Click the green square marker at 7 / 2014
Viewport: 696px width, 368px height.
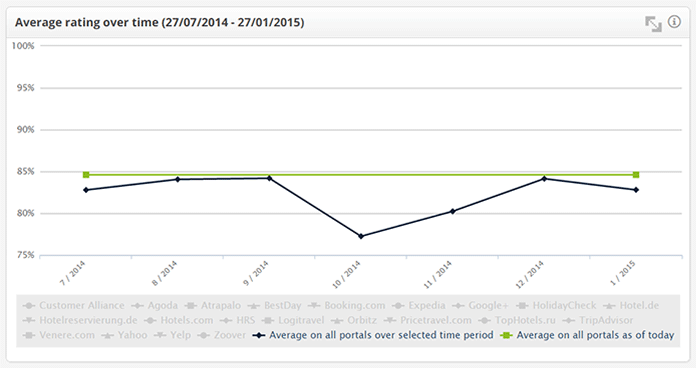coord(86,175)
